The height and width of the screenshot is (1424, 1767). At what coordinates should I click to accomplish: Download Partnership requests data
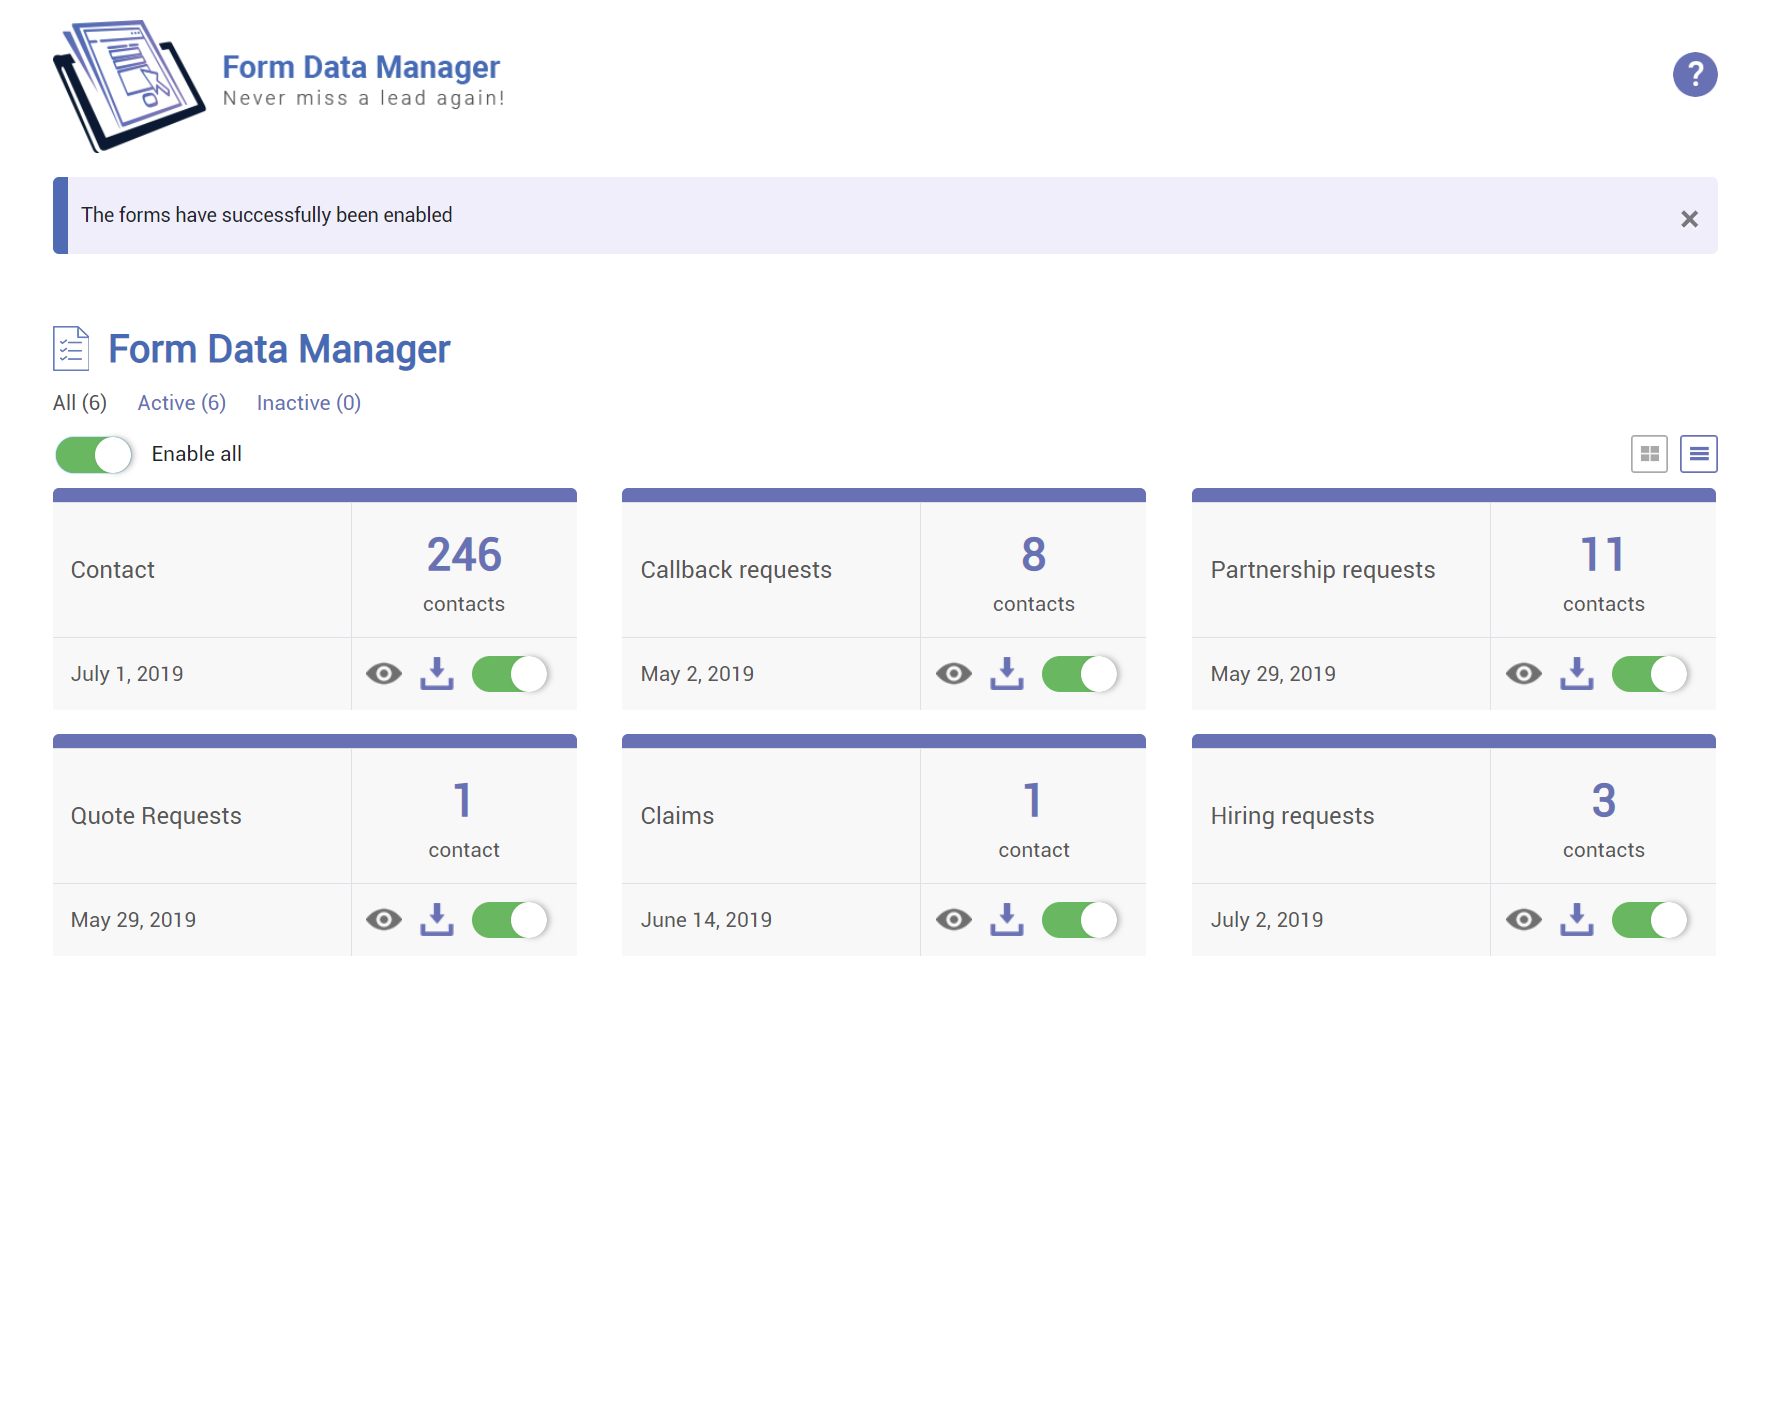click(x=1576, y=674)
